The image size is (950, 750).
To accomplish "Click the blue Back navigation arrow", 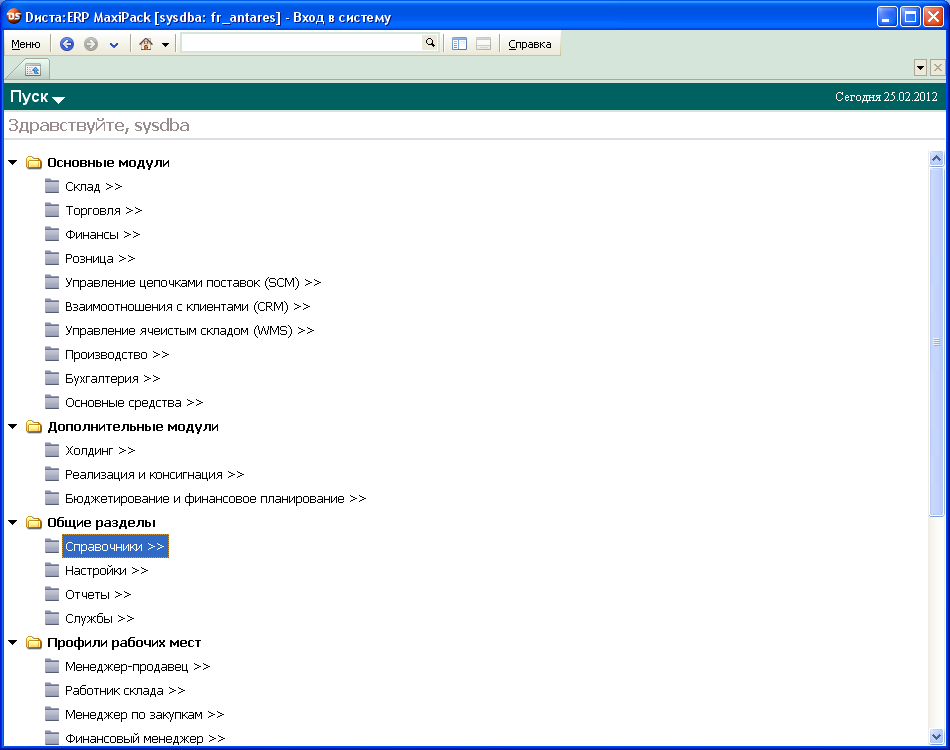I will tap(67, 44).
